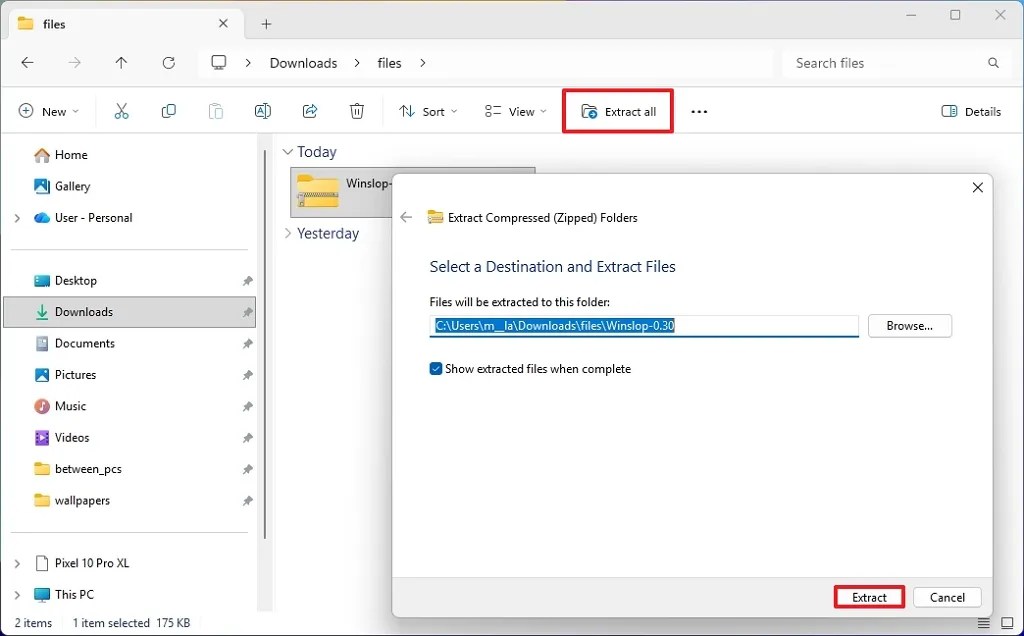Open the View dropdown
Viewport: 1024px width, 636px height.
point(513,111)
